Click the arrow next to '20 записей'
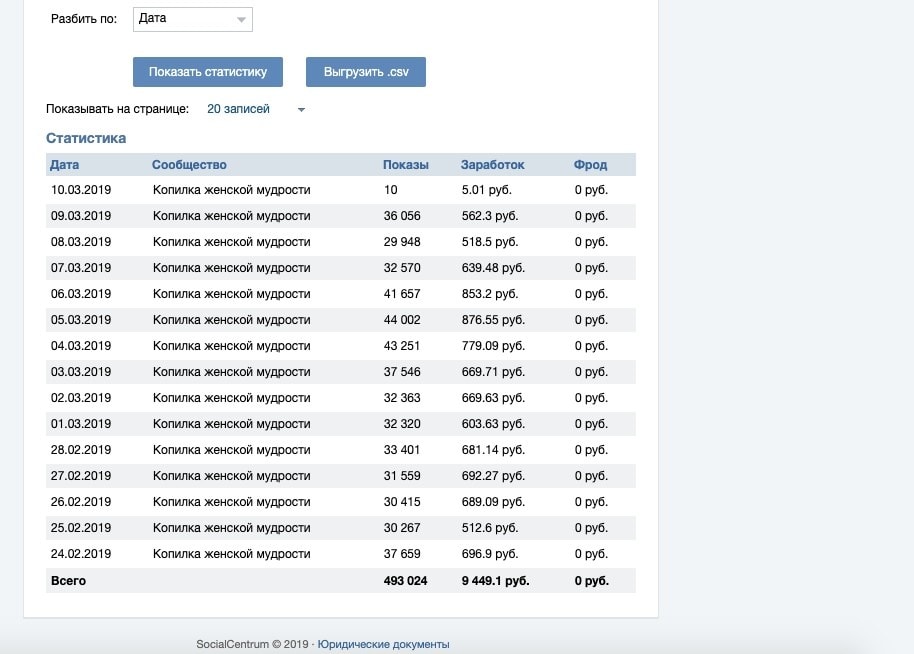 pyautogui.click(x=301, y=110)
